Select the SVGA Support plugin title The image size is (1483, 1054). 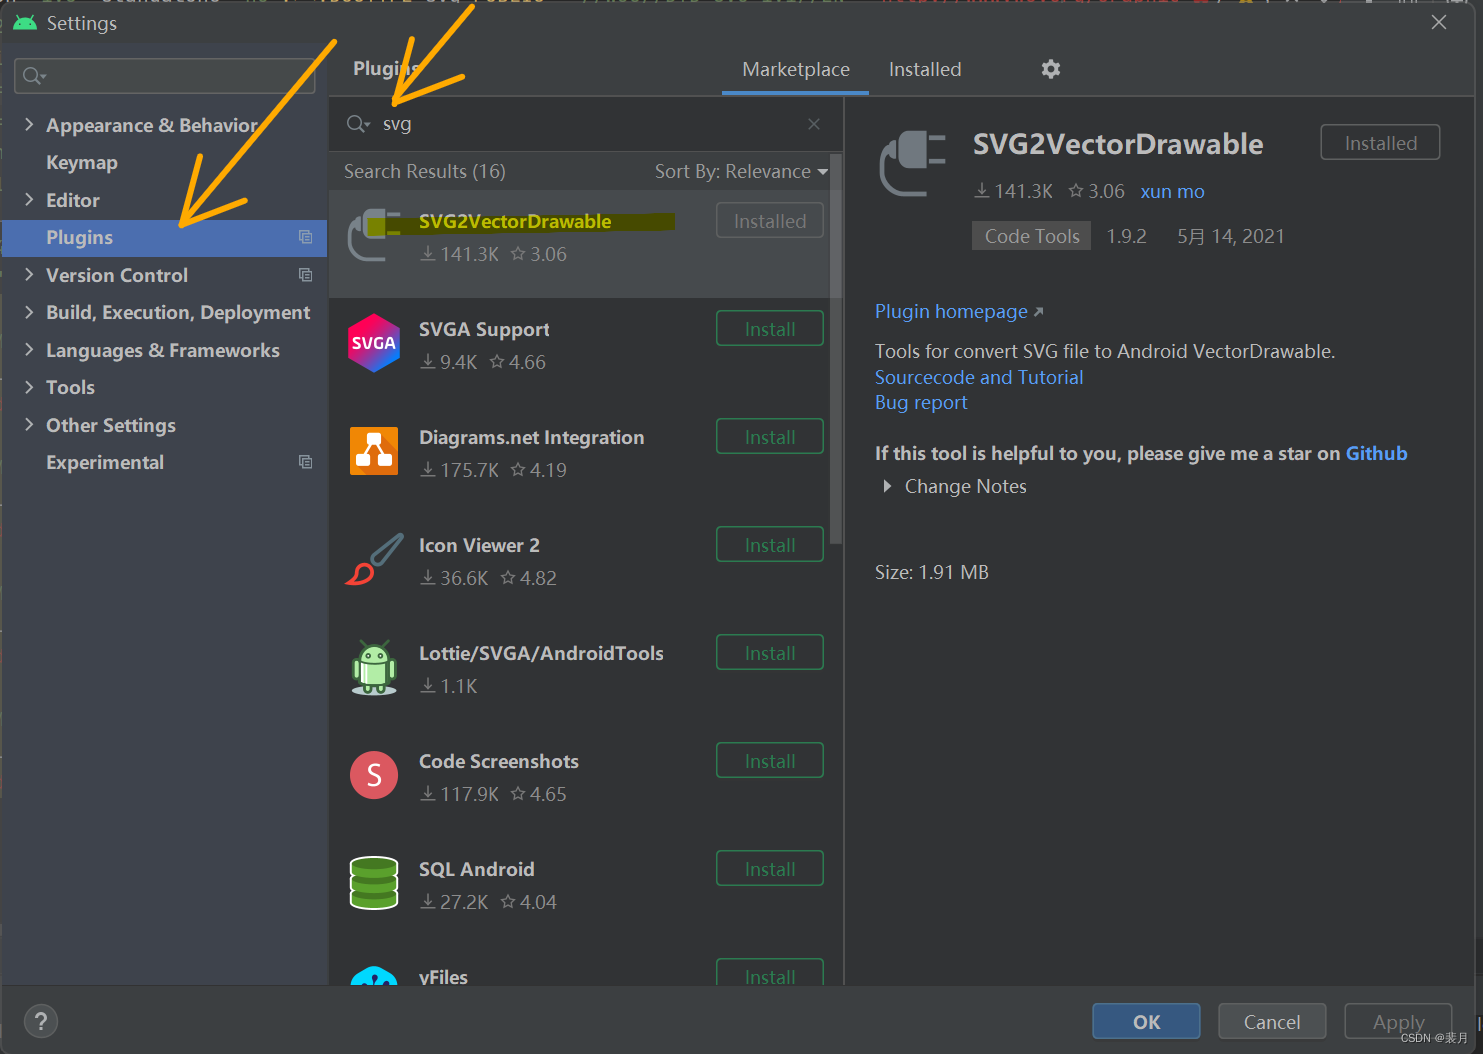tap(484, 329)
